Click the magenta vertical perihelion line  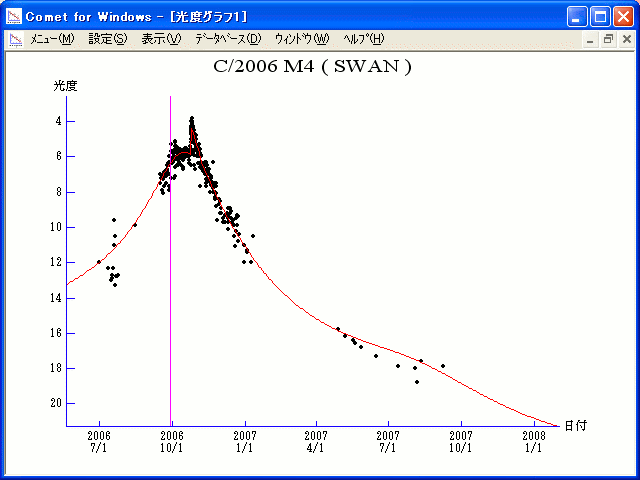coord(170,300)
